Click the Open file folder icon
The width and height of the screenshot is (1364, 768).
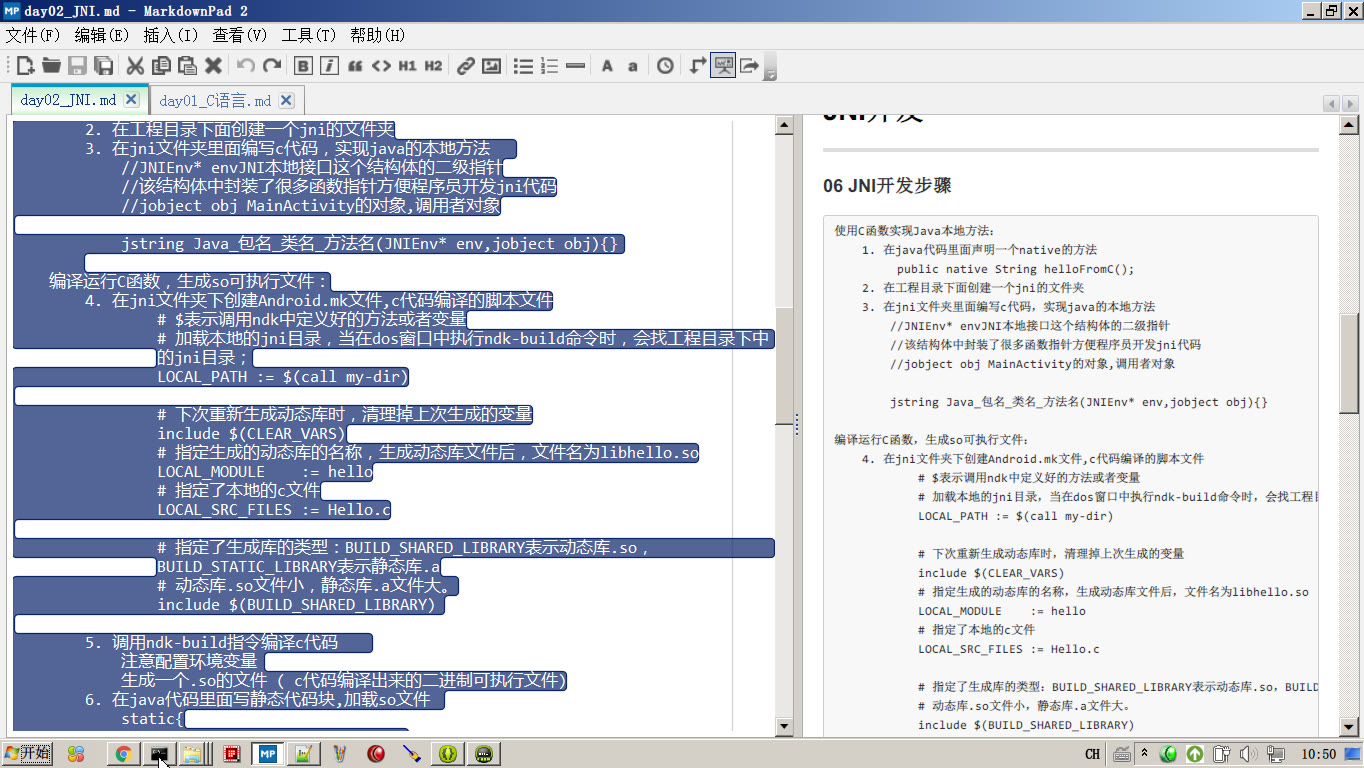51,66
